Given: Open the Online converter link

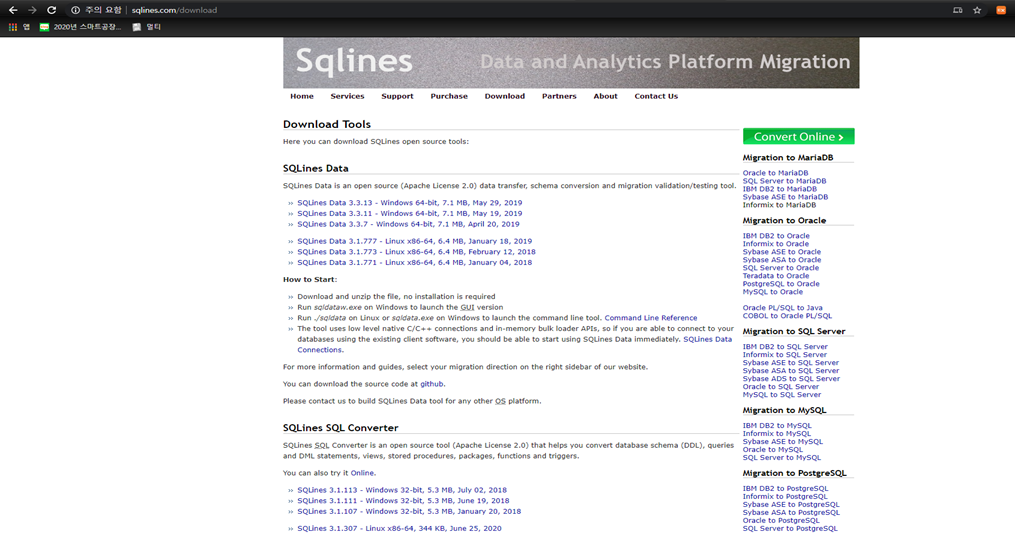Looking at the screenshot, I should click(x=362, y=473).
